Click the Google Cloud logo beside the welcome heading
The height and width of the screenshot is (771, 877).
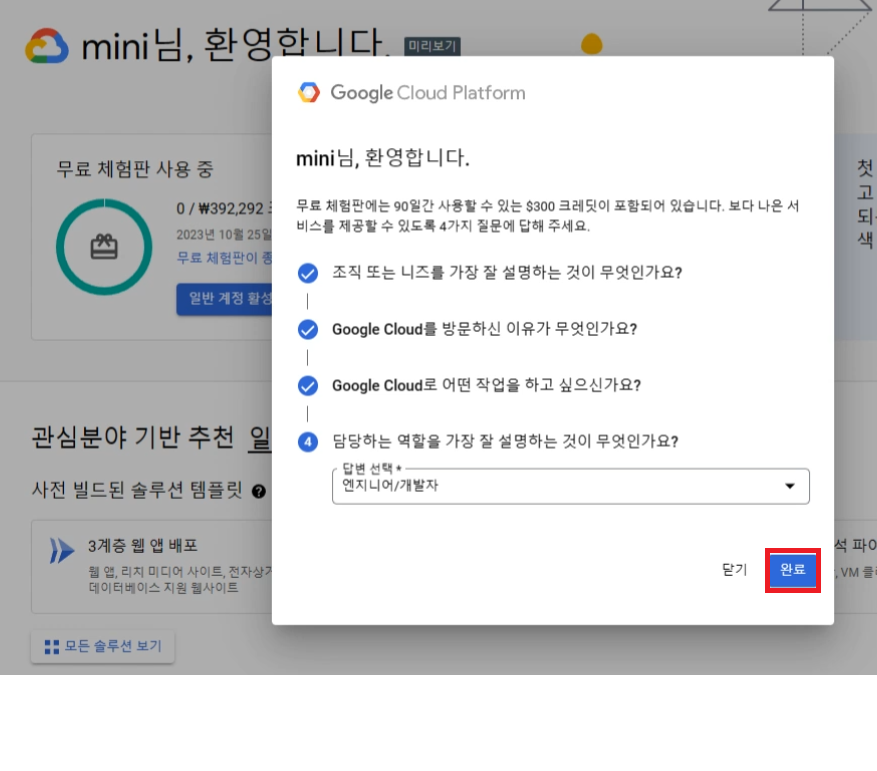[46, 46]
